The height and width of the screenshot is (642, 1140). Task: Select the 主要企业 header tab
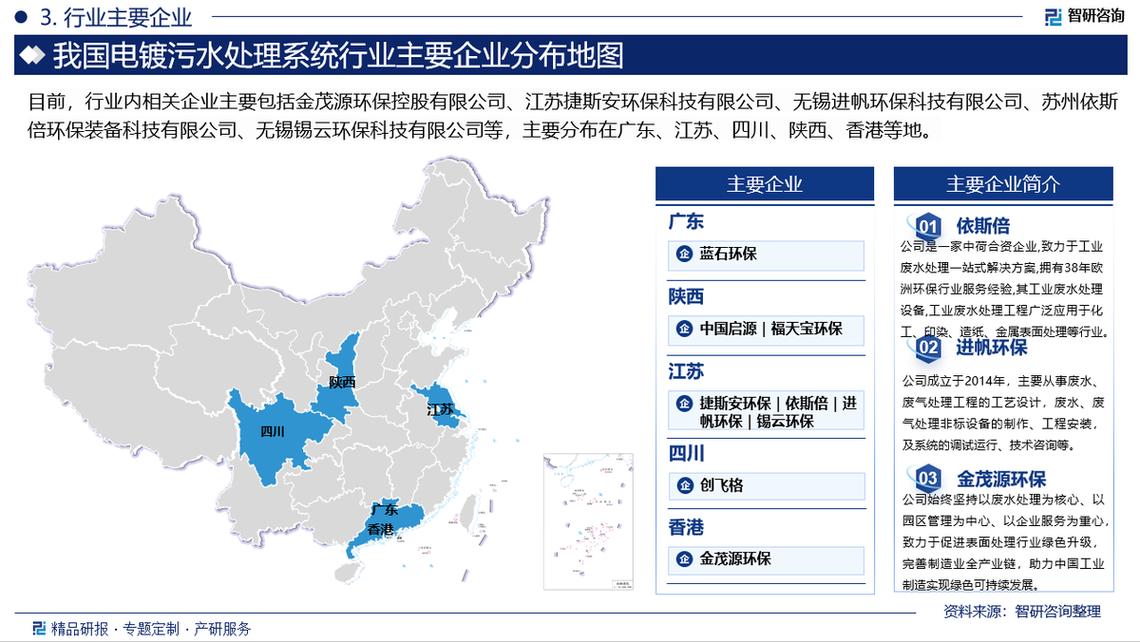pos(764,184)
